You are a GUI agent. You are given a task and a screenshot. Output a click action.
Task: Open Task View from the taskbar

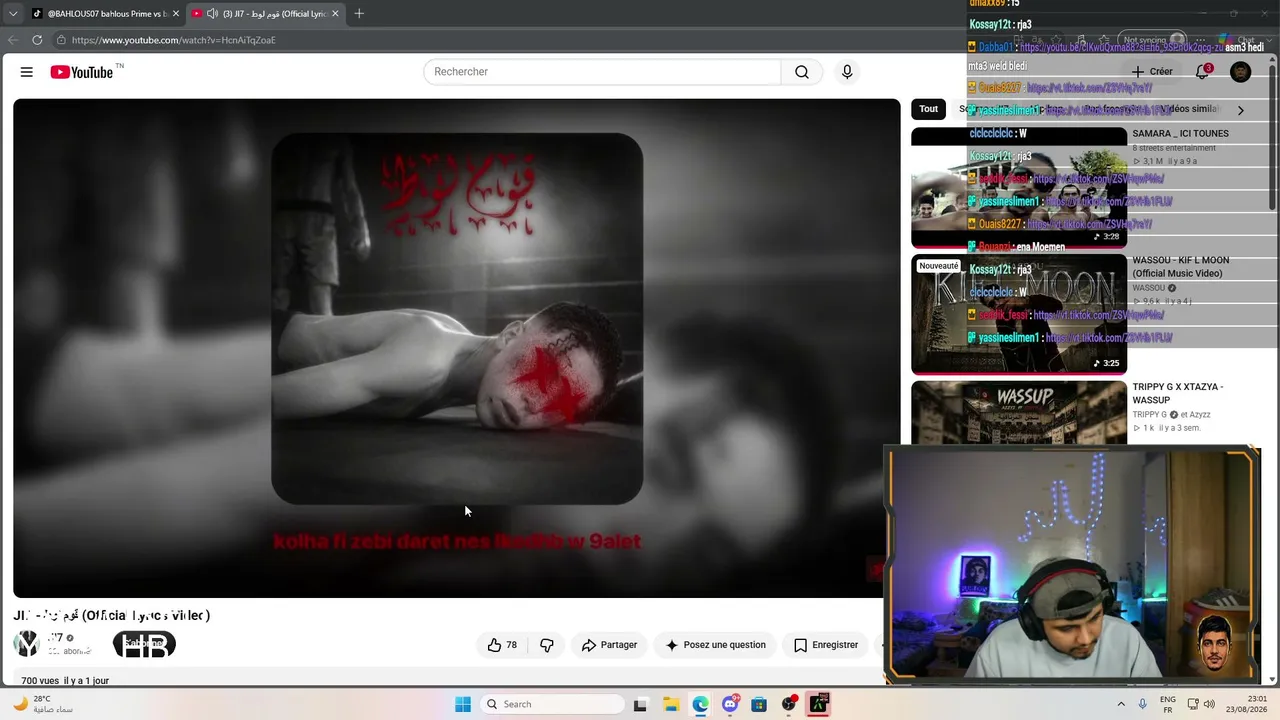point(640,704)
